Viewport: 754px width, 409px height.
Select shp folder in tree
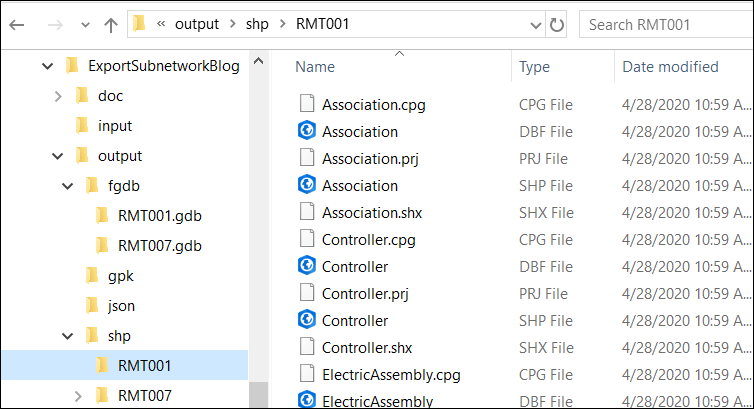click(x=119, y=336)
